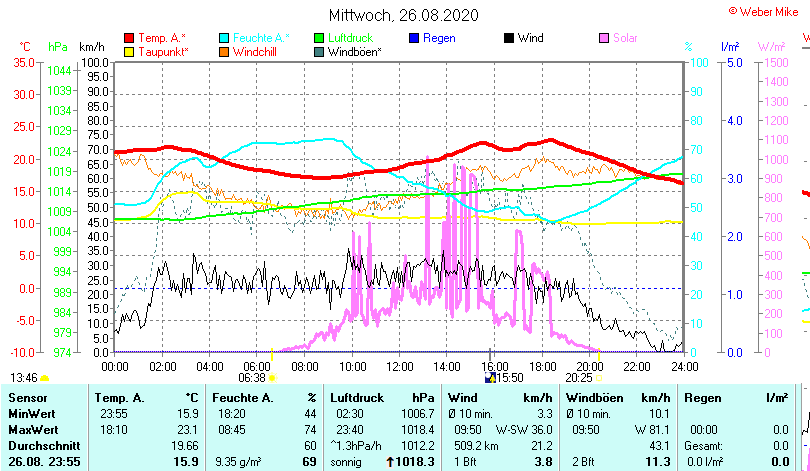Screen dimensions: 810x471
Task: Click the Sensor table header
Action: (x=27, y=398)
